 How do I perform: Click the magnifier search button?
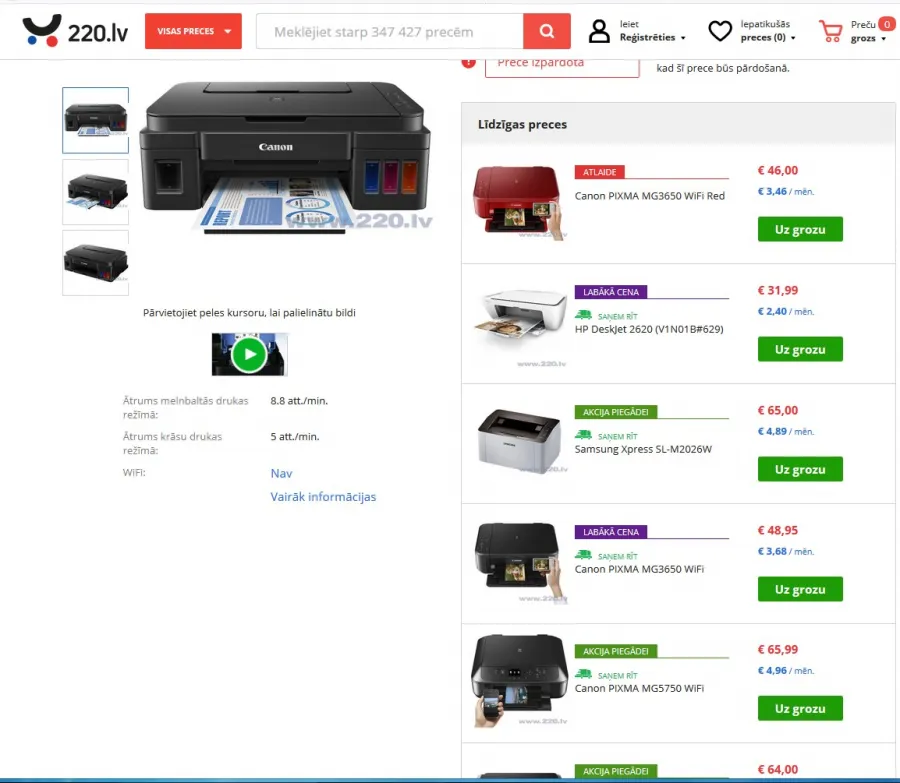[x=546, y=31]
